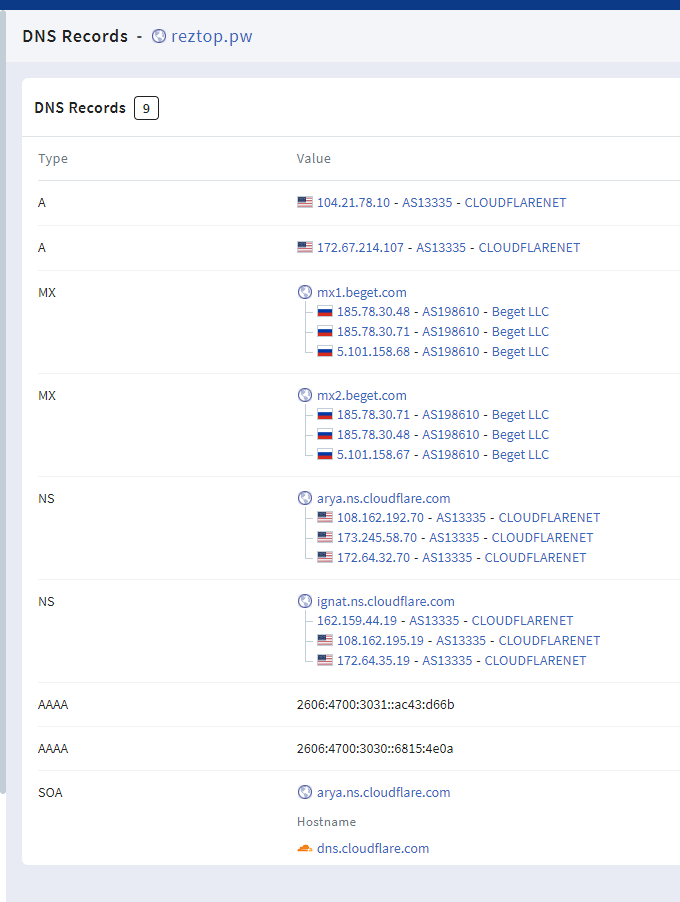The width and height of the screenshot is (680, 902).
Task: Click globe icon beside ignat.ns.cloudflare.com
Action: (x=305, y=601)
